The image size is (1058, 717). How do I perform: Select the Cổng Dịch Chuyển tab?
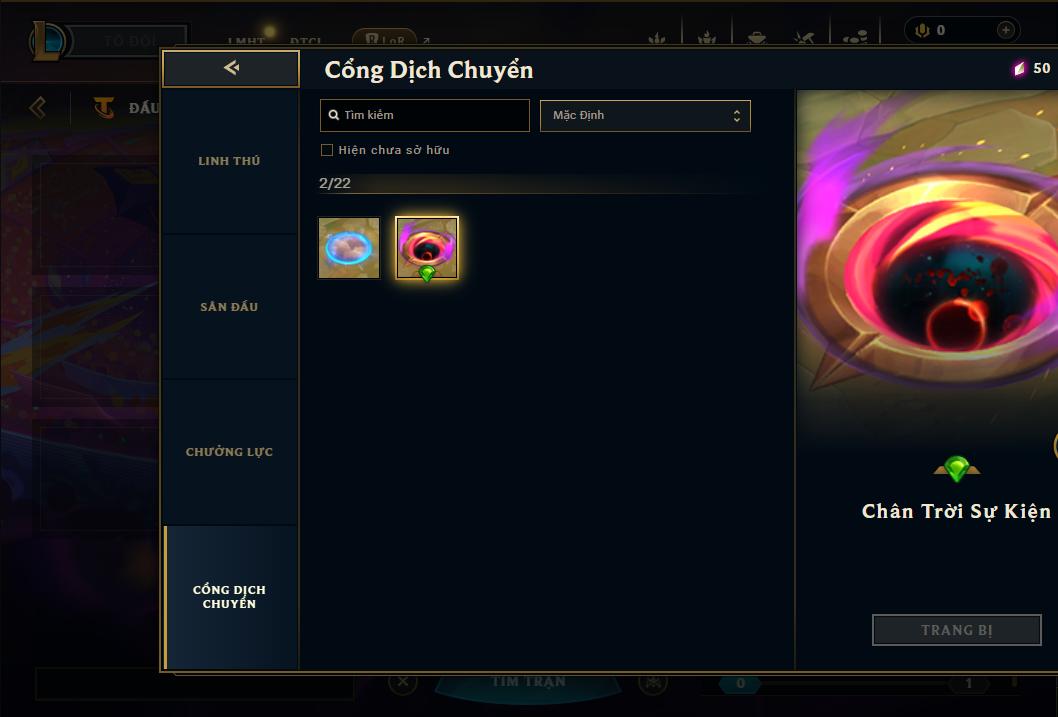229,597
